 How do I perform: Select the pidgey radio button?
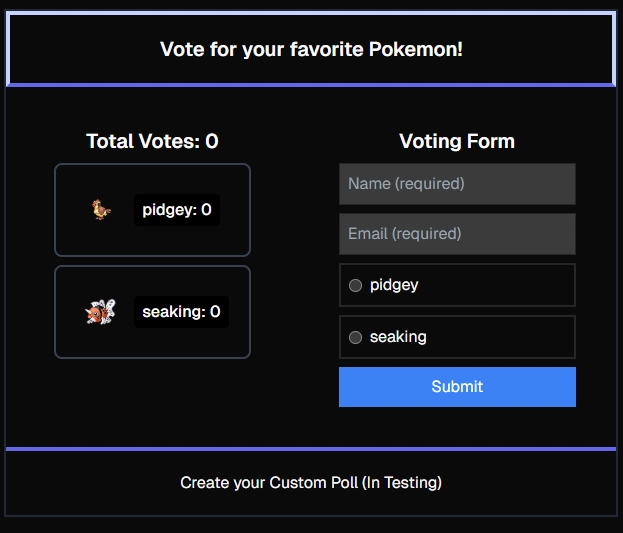pyautogui.click(x=355, y=286)
